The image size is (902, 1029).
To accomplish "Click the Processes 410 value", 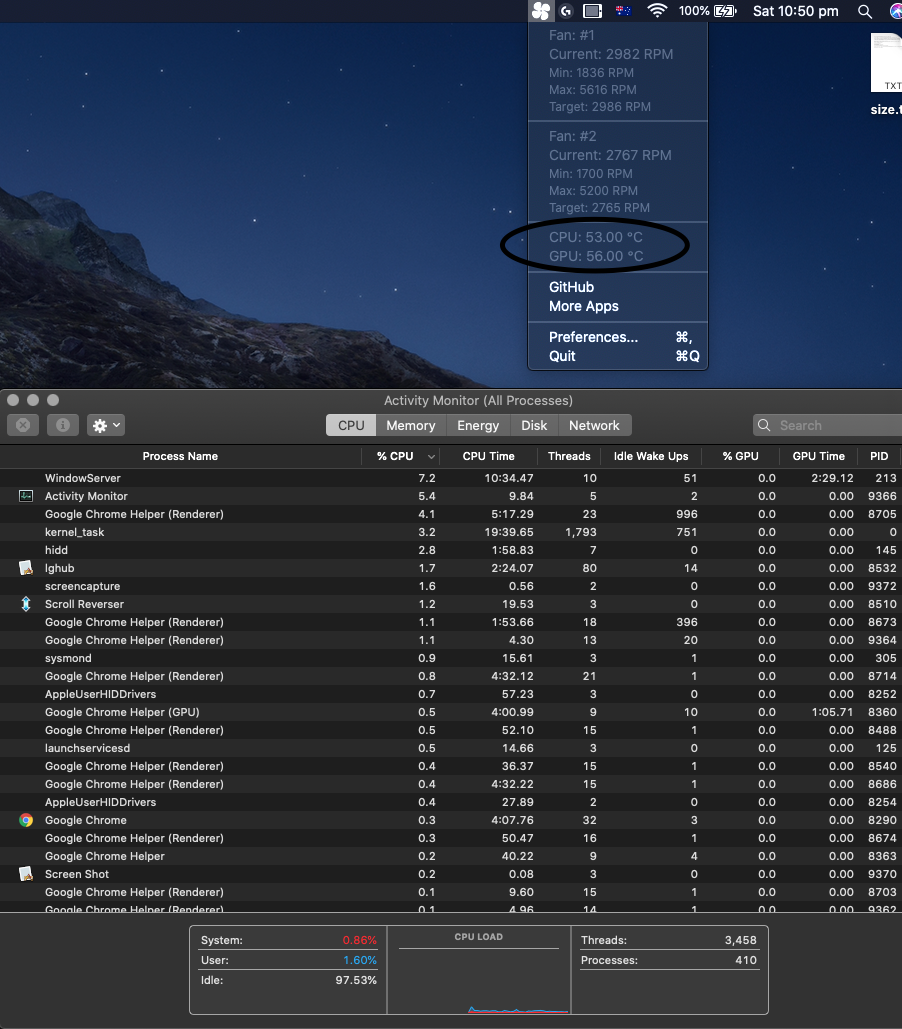I will coord(746,960).
